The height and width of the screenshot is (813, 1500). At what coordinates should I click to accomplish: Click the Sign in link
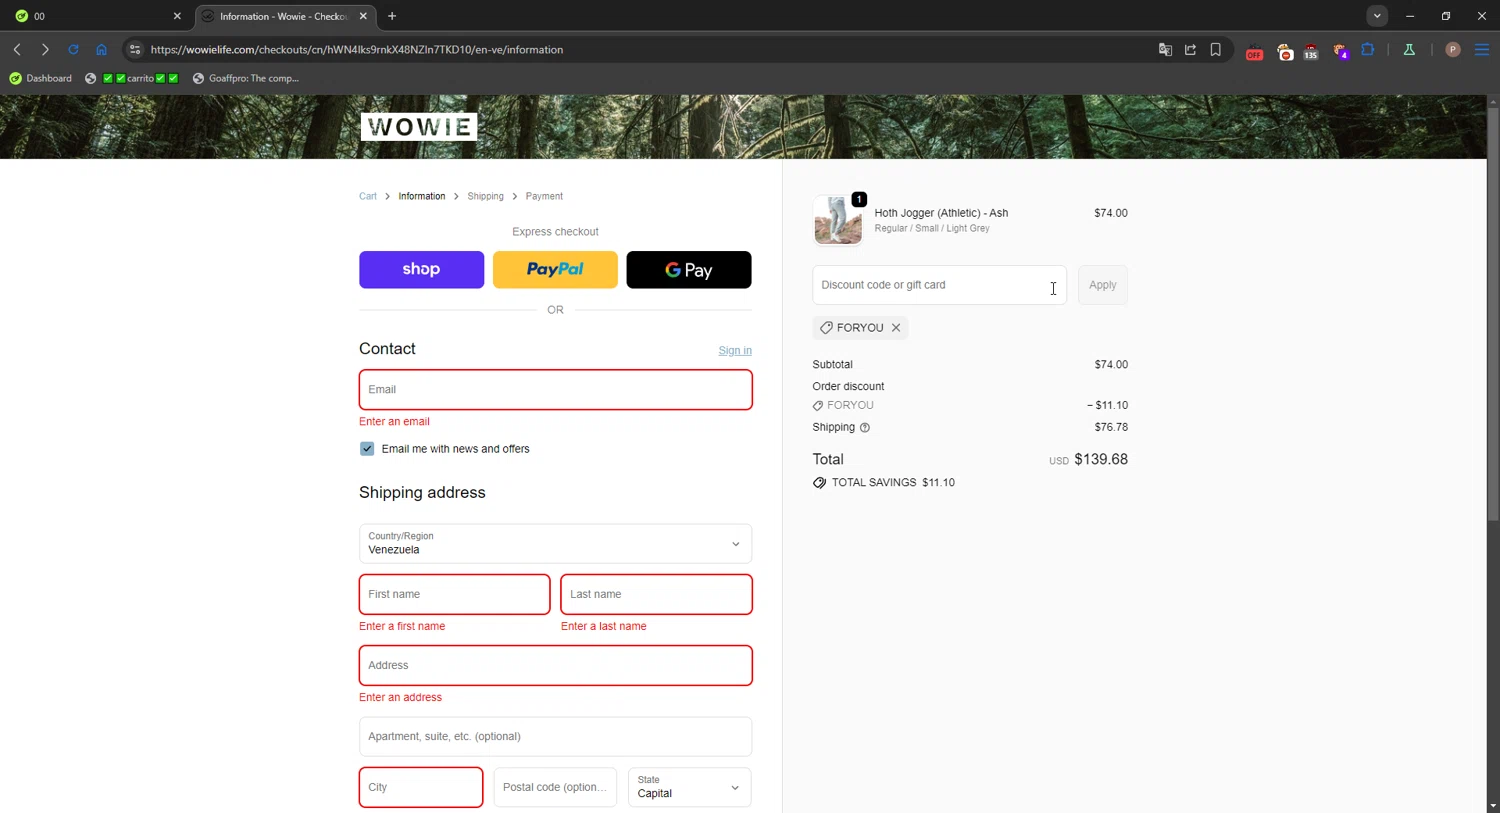tap(735, 350)
